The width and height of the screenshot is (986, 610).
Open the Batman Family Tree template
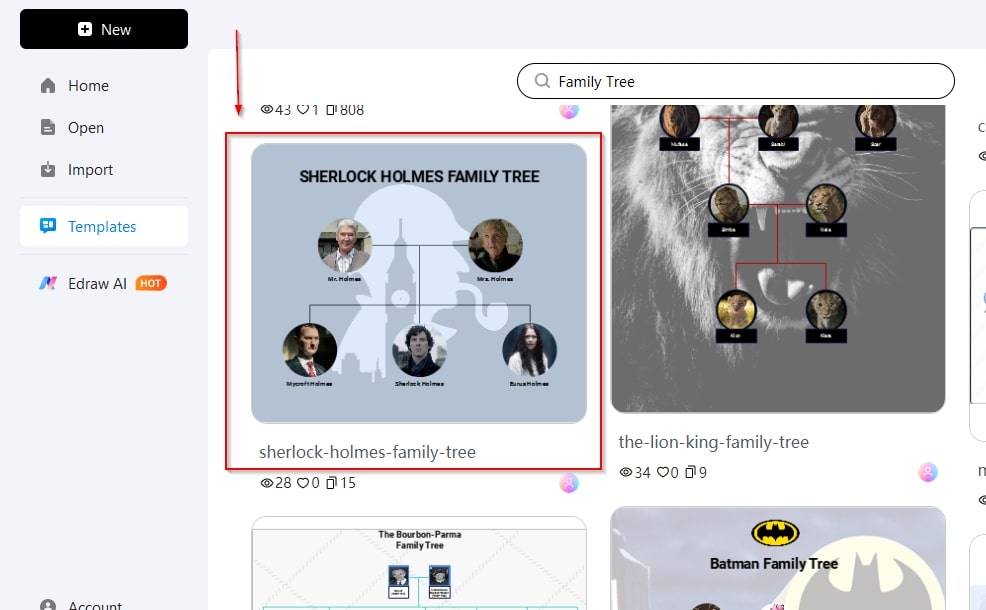point(778,558)
